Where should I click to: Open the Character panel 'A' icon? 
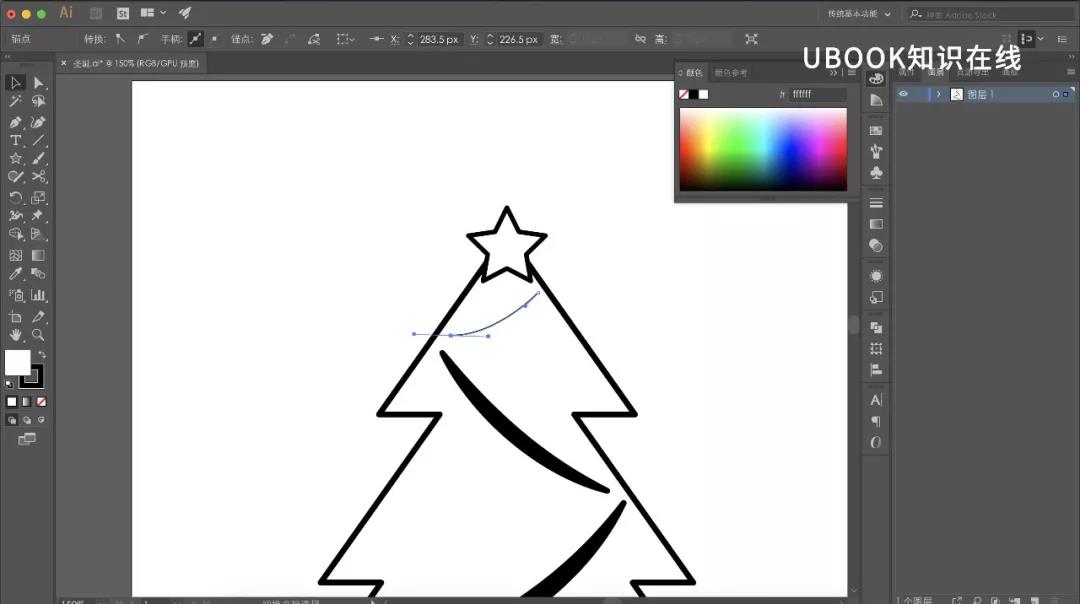[876, 400]
